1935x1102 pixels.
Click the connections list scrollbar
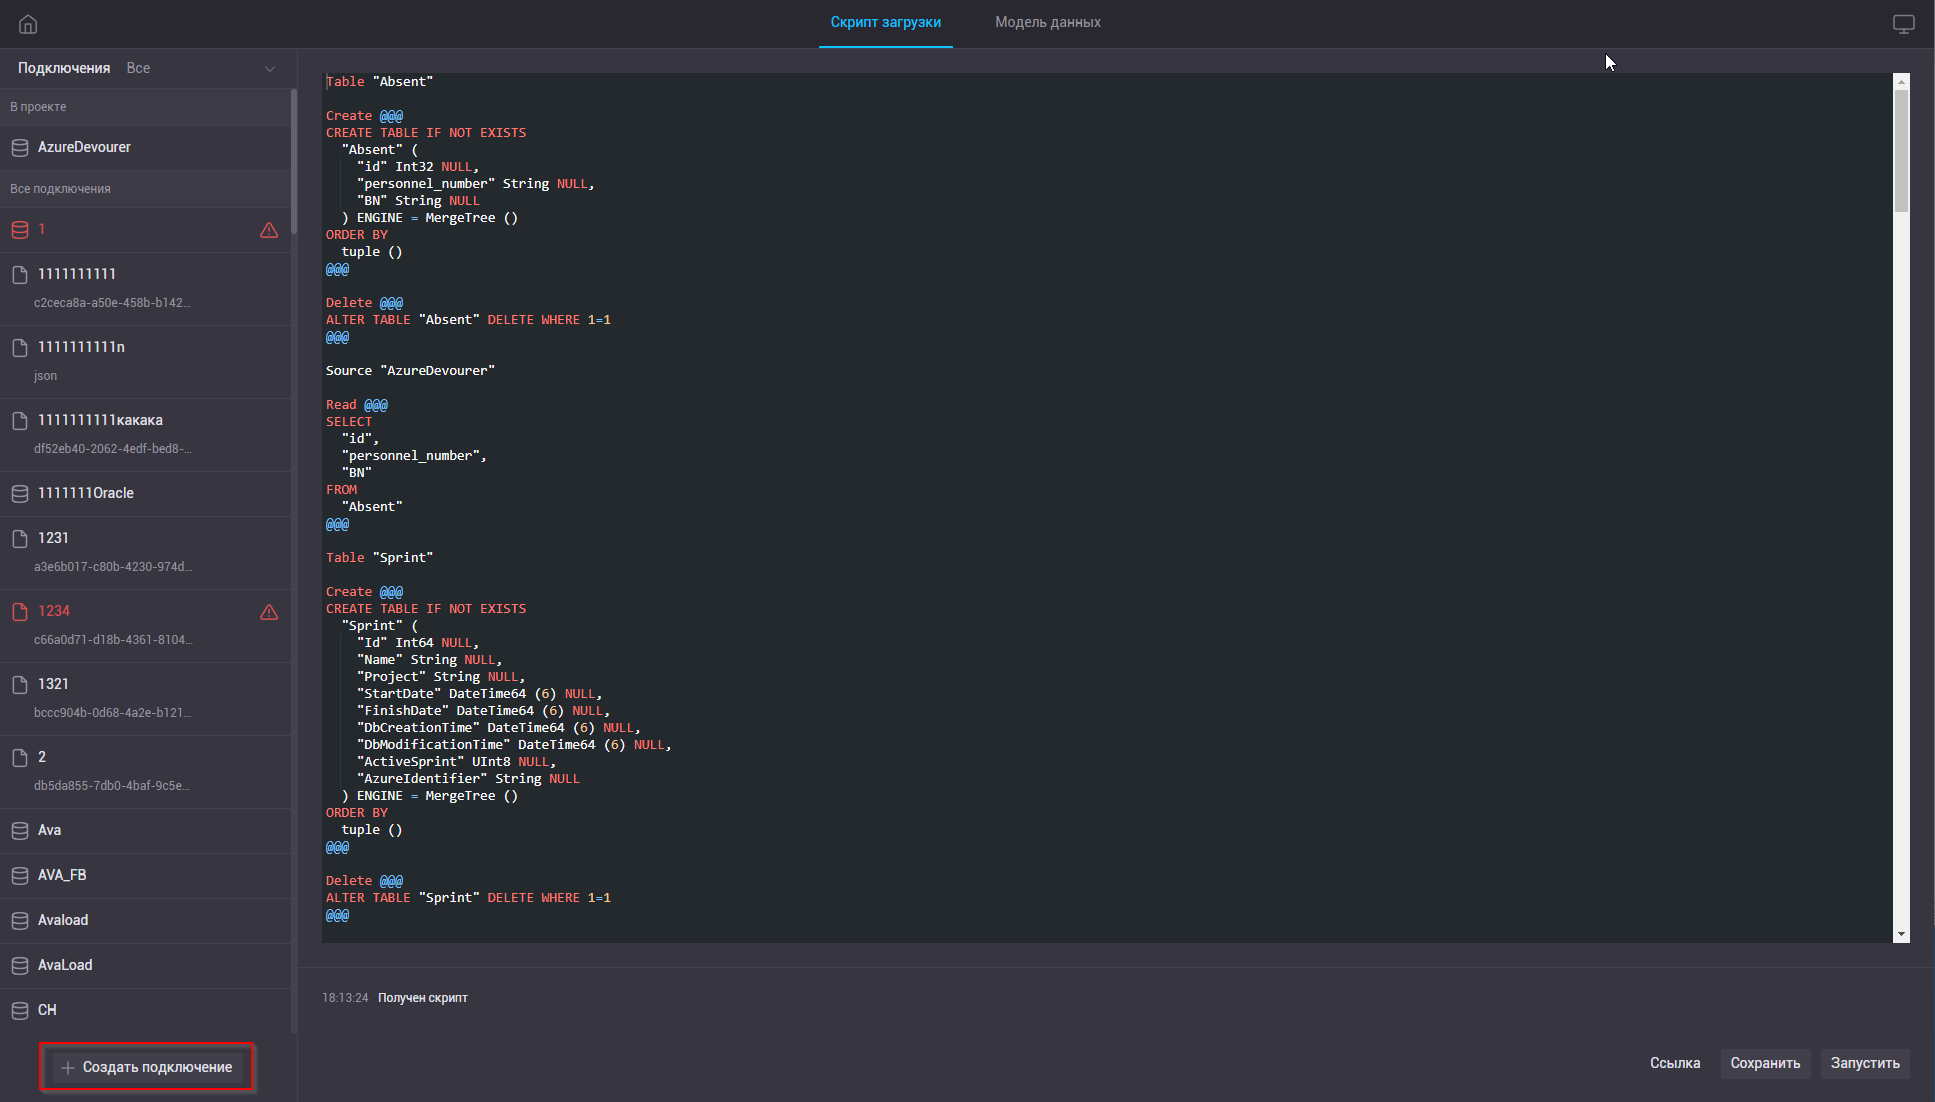[294, 161]
